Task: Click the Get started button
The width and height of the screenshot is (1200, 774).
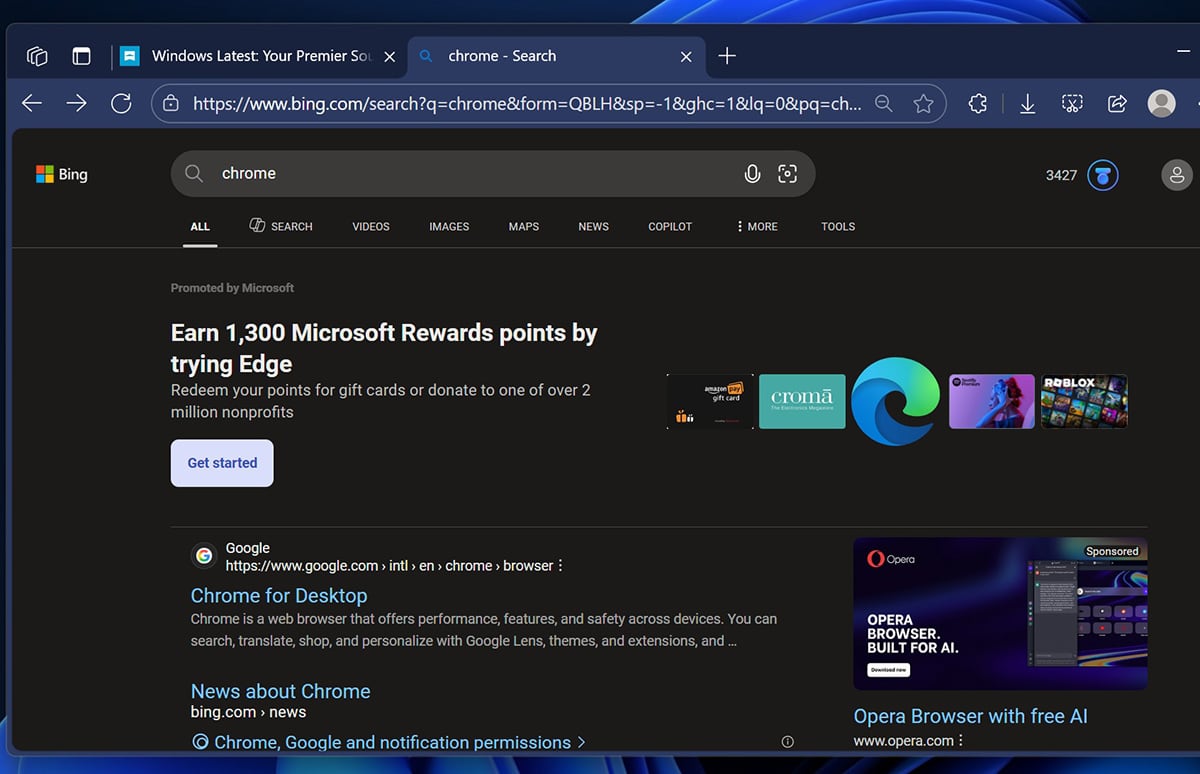Action: (x=222, y=462)
